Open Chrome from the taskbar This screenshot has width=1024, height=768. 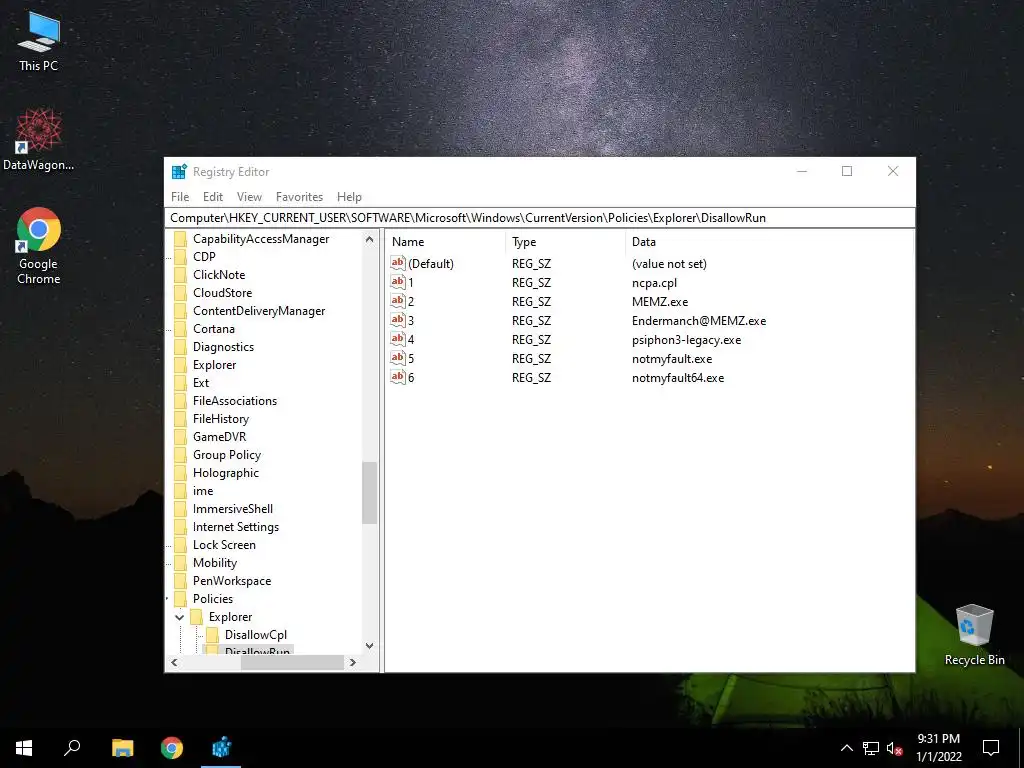[172, 748]
